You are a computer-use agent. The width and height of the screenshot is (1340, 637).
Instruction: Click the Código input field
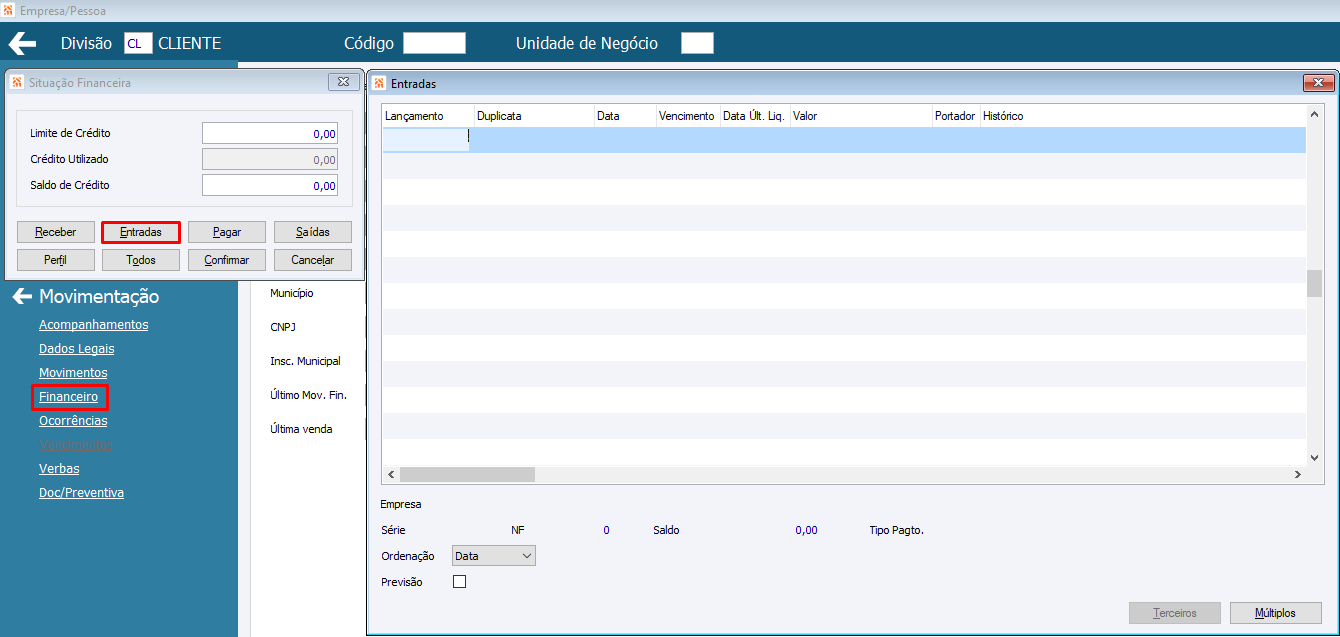(434, 43)
